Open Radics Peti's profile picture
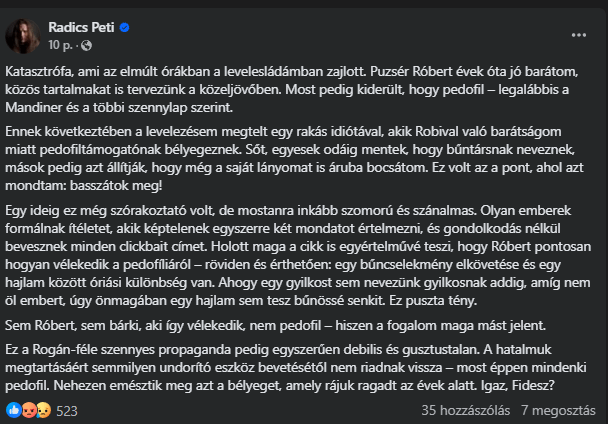This screenshot has height=424, width=608. pos(23,36)
